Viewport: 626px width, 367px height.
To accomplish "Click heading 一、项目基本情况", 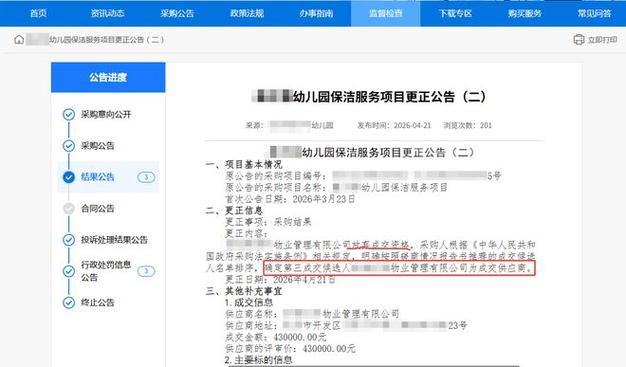I will point(244,164).
